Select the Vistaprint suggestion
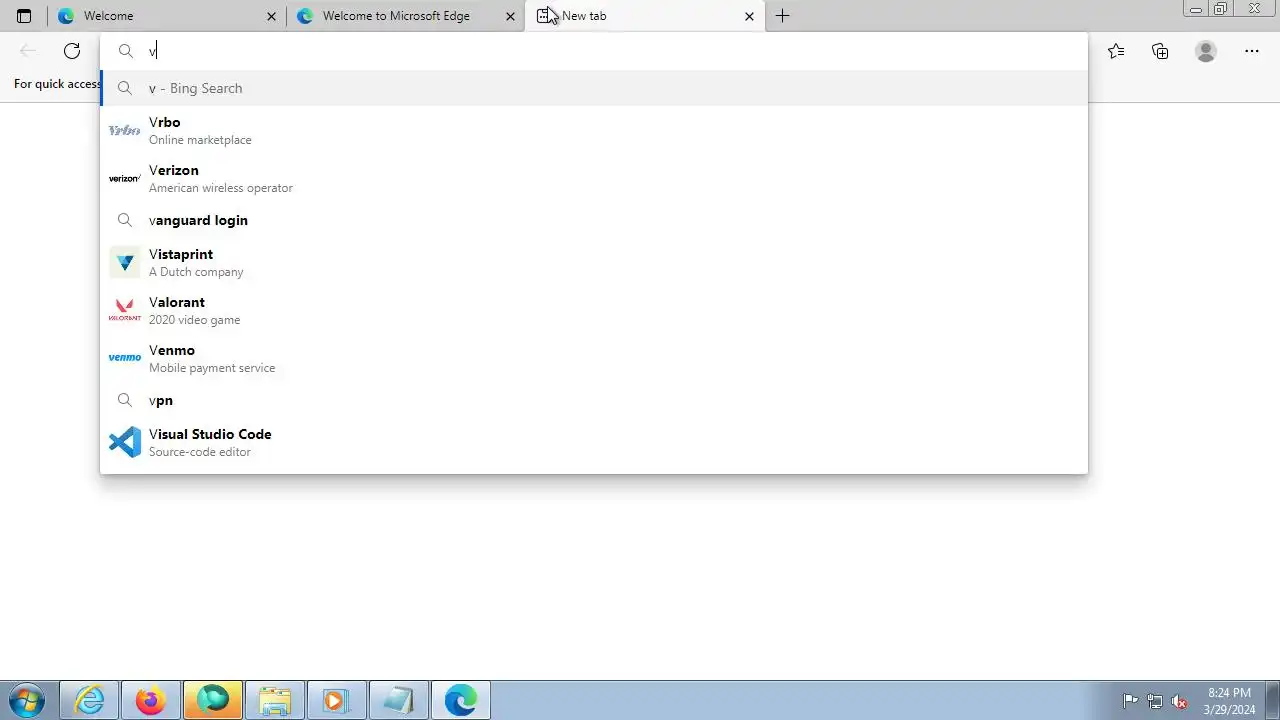 pyautogui.click(x=594, y=262)
